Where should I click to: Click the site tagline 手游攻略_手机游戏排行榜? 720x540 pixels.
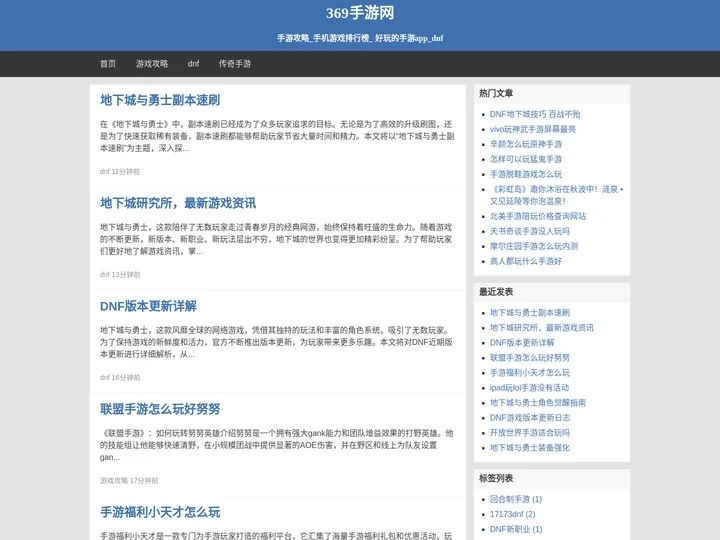[x=360, y=38]
